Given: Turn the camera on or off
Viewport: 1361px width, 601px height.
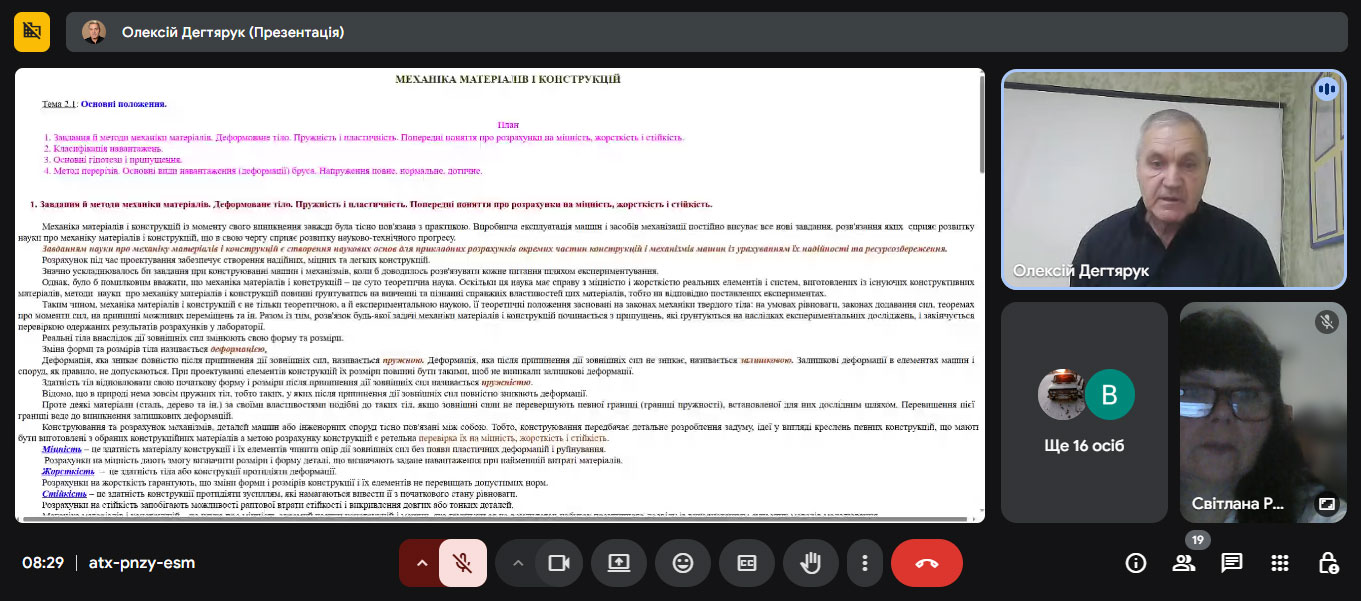Looking at the screenshot, I should click(x=558, y=563).
